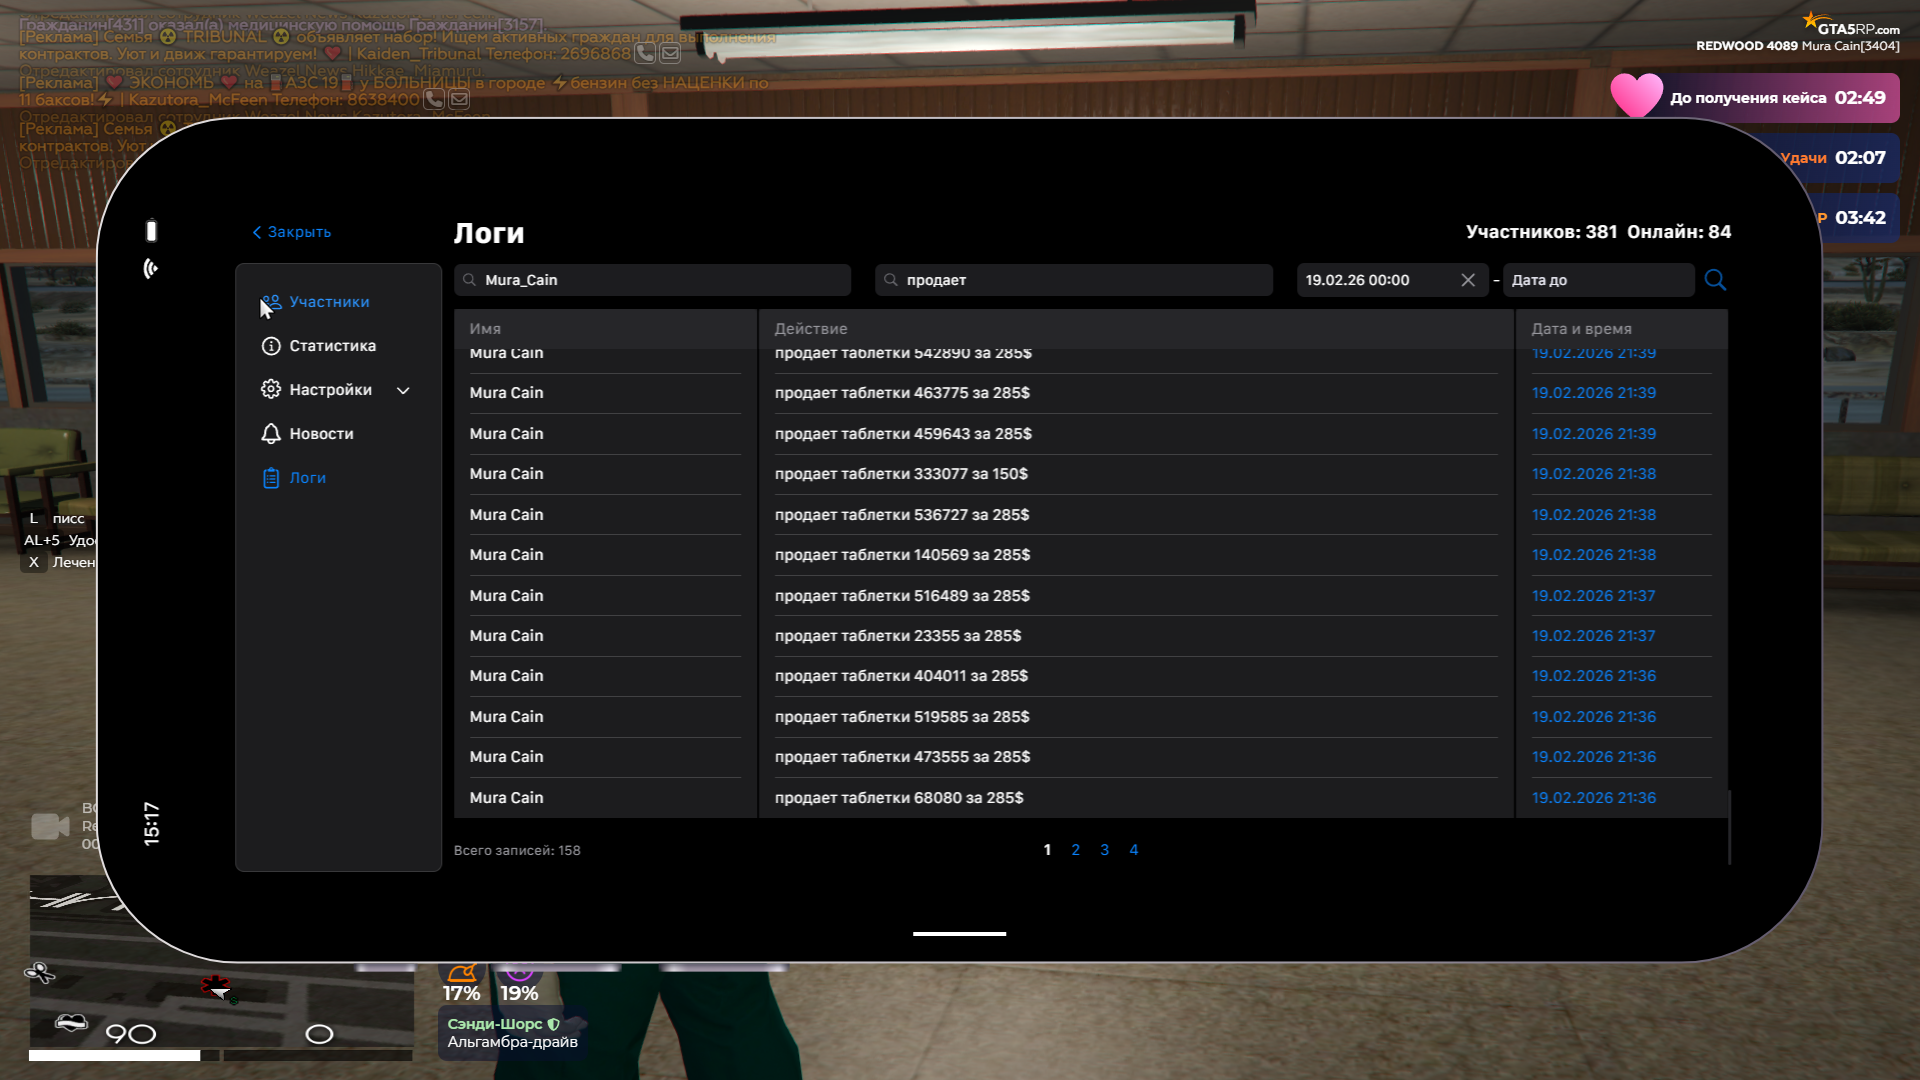
Task: Expand the Настройки chevron arrow
Action: click(403, 391)
